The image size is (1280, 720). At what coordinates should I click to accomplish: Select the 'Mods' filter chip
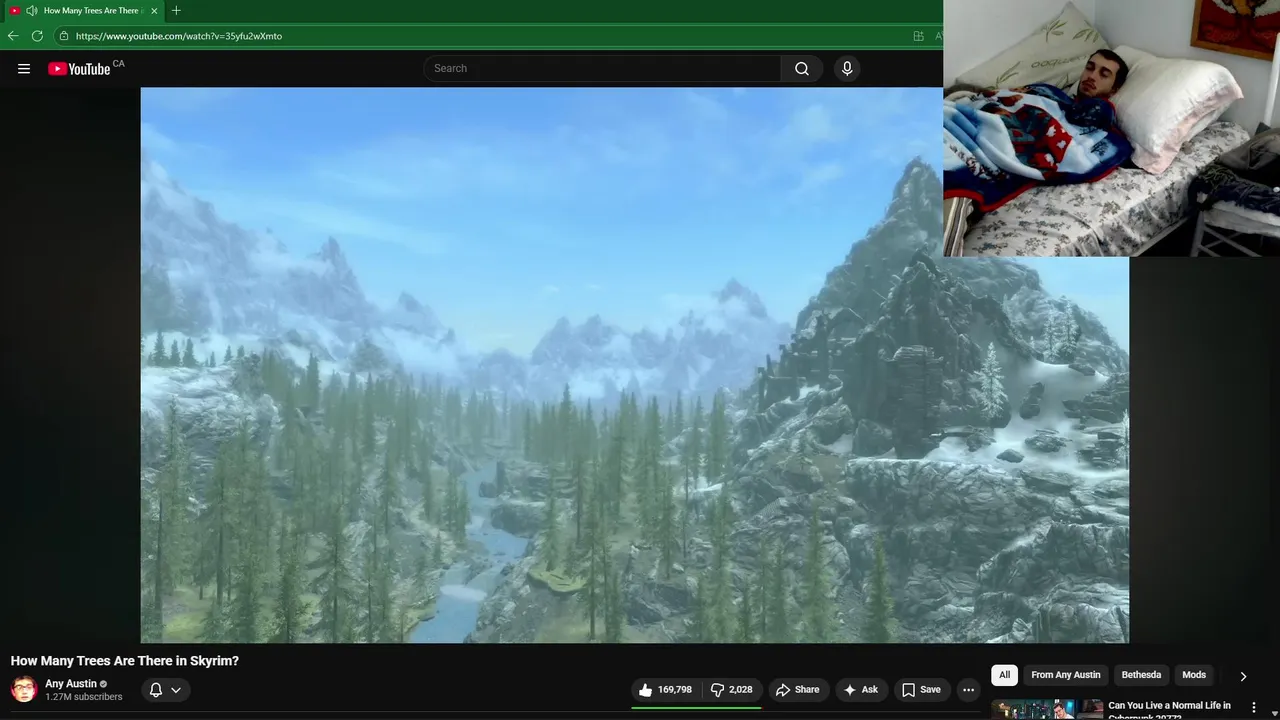[1194, 675]
